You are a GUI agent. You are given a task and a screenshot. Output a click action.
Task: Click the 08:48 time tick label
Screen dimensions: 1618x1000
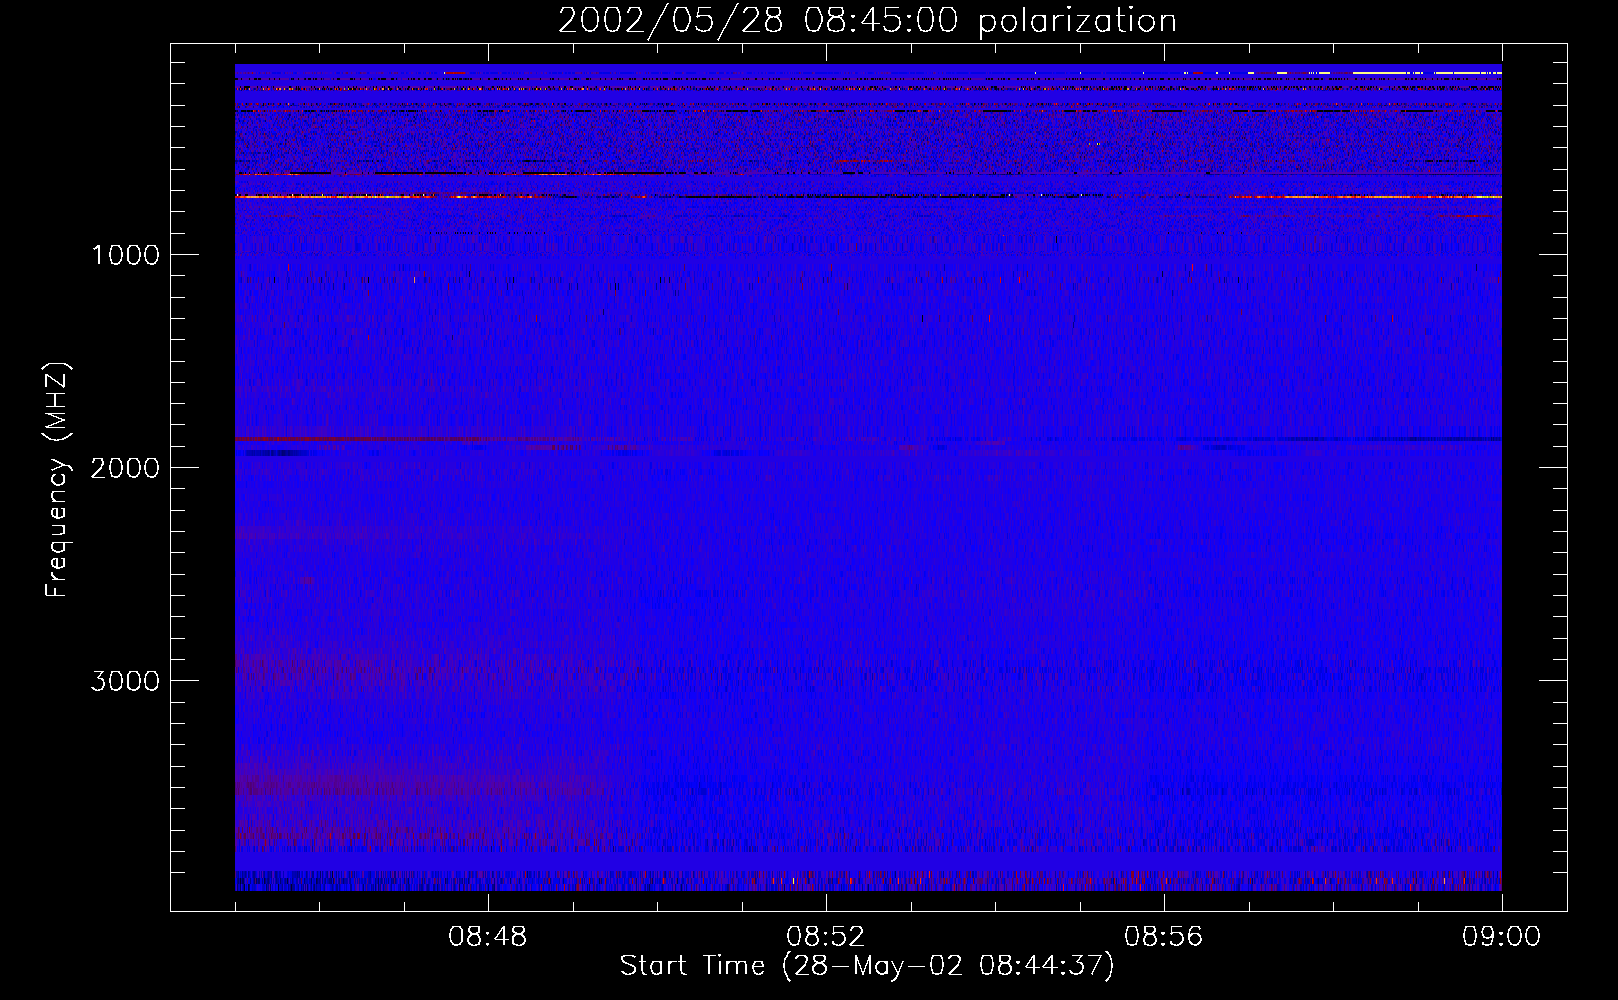488,937
